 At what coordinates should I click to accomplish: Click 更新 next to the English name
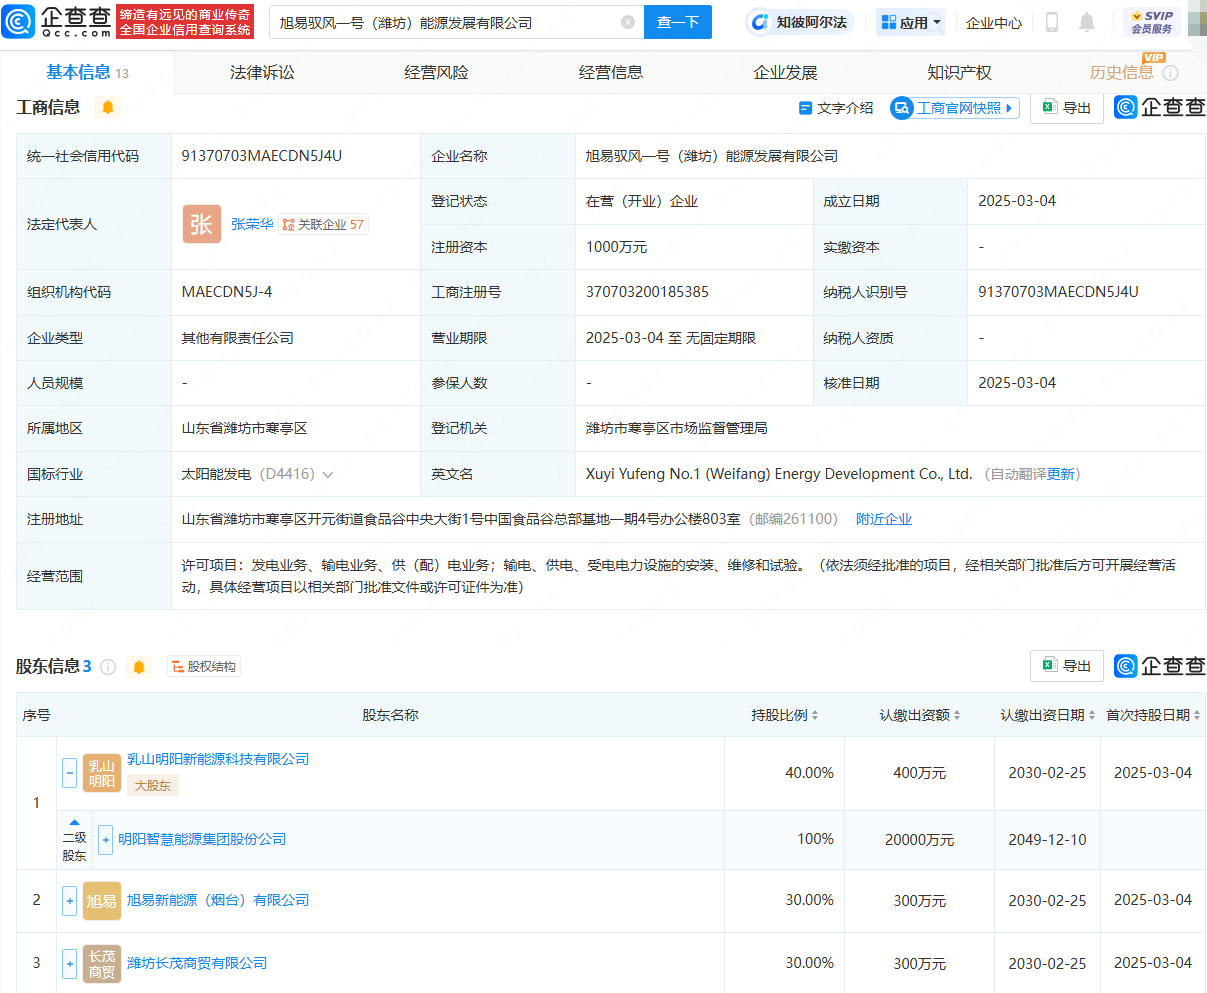click(1061, 474)
